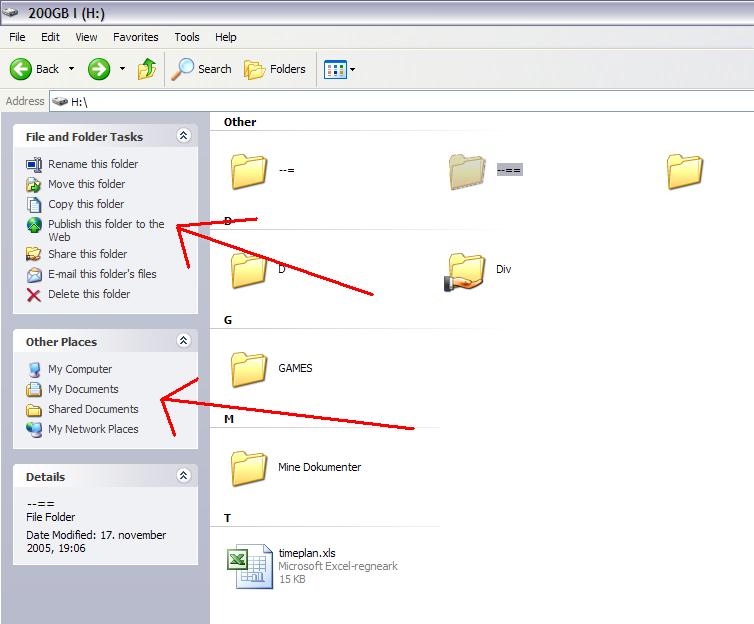The width and height of the screenshot is (754, 624).
Task: Click the timeplan.xls file name
Action: (307, 553)
